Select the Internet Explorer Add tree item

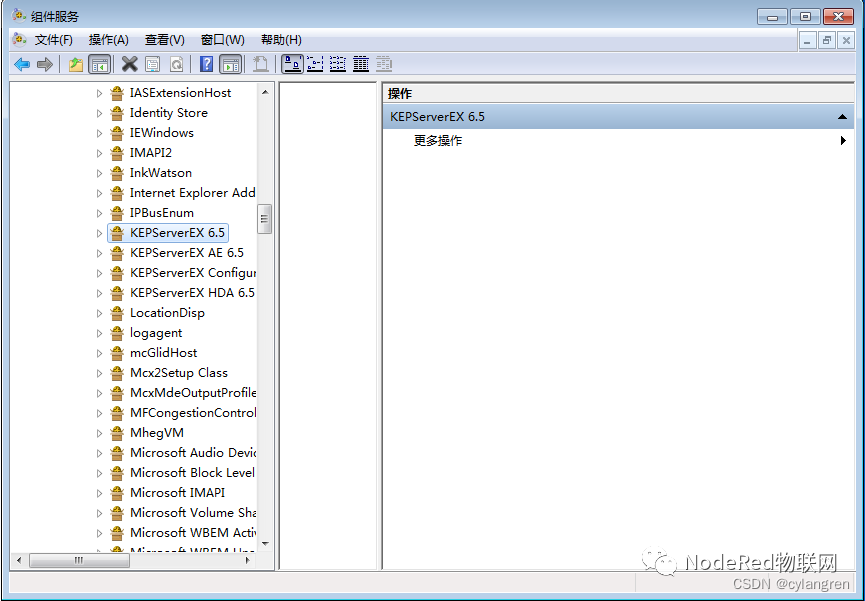[x=192, y=193]
